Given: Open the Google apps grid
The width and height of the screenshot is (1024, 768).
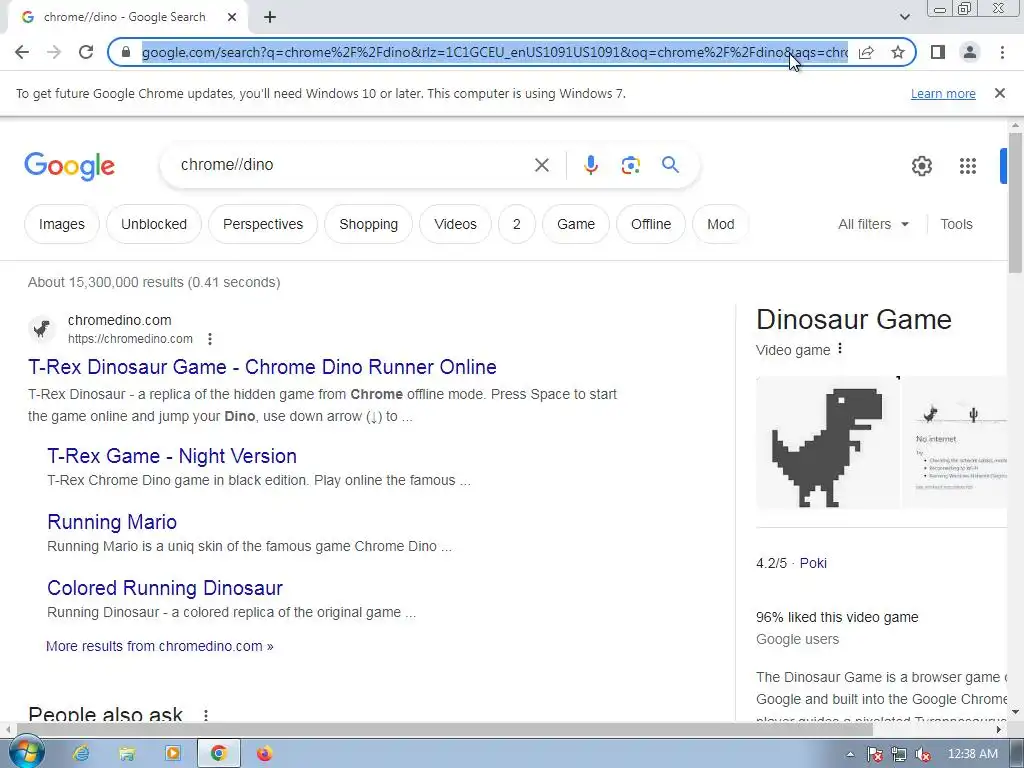Looking at the screenshot, I should pyautogui.click(x=968, y=166).
